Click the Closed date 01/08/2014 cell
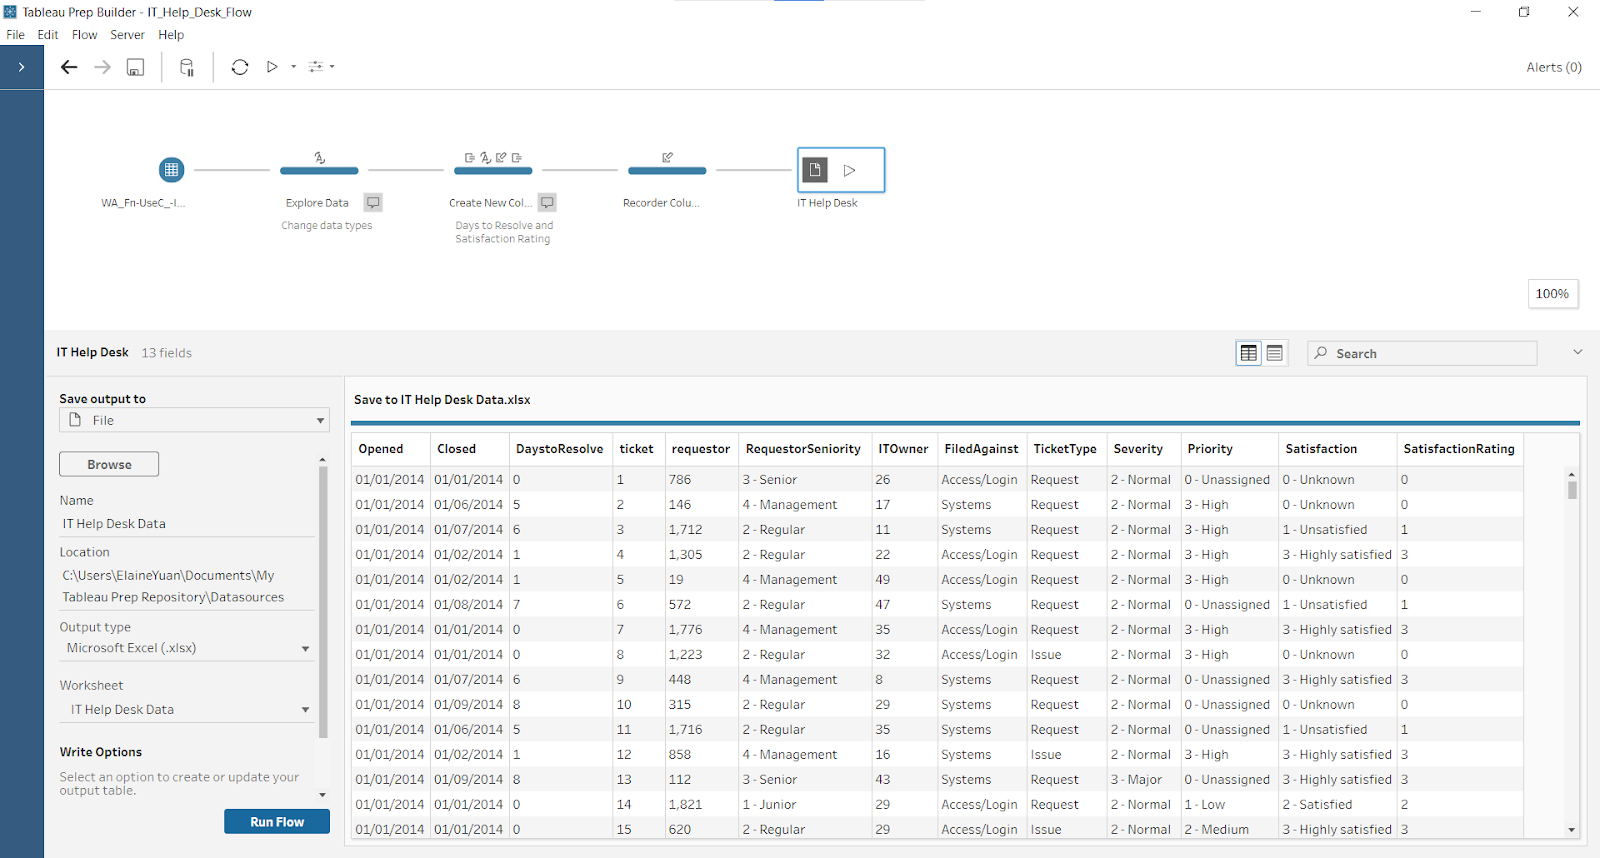The width and height of the screenshot is (1600, 858). click(x=468, y=605)
